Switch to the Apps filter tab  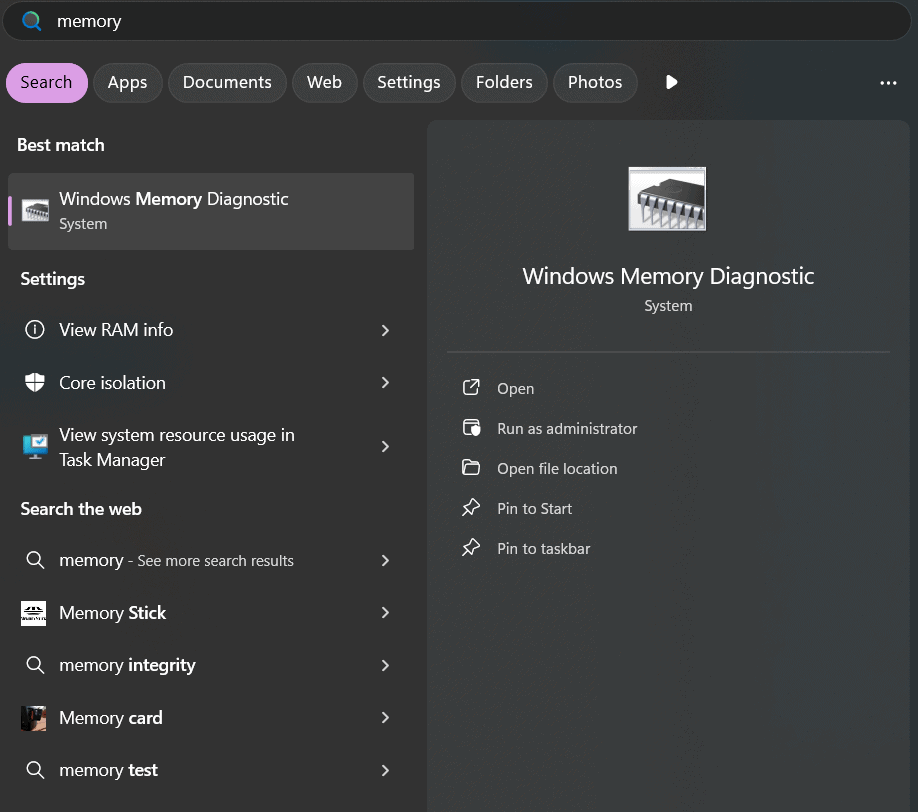(x=128, y=83)
